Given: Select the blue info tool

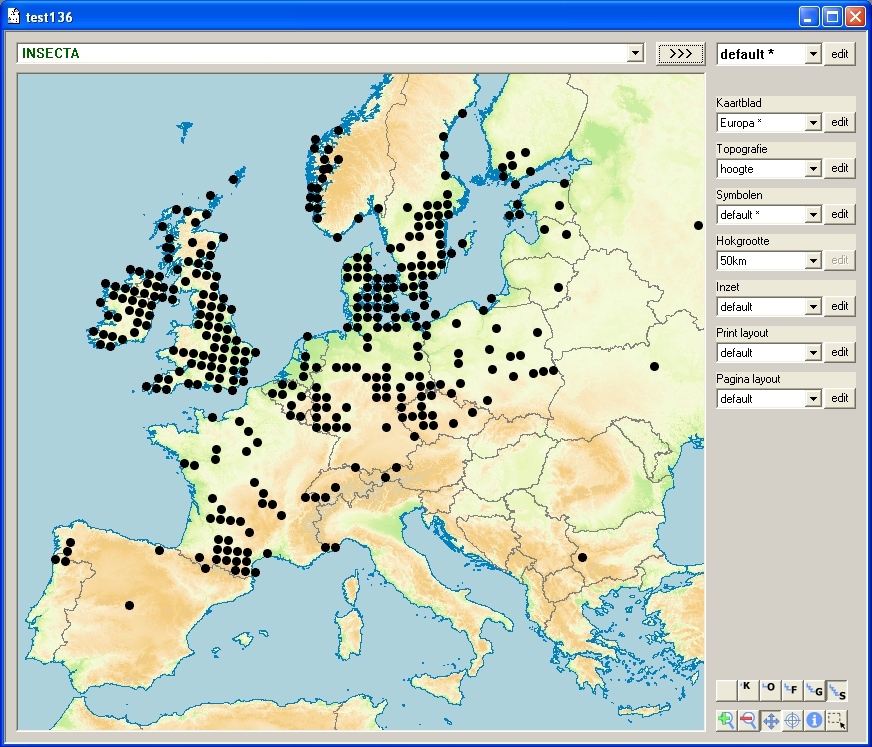Looking at the screenshot, I should [814, 719].
